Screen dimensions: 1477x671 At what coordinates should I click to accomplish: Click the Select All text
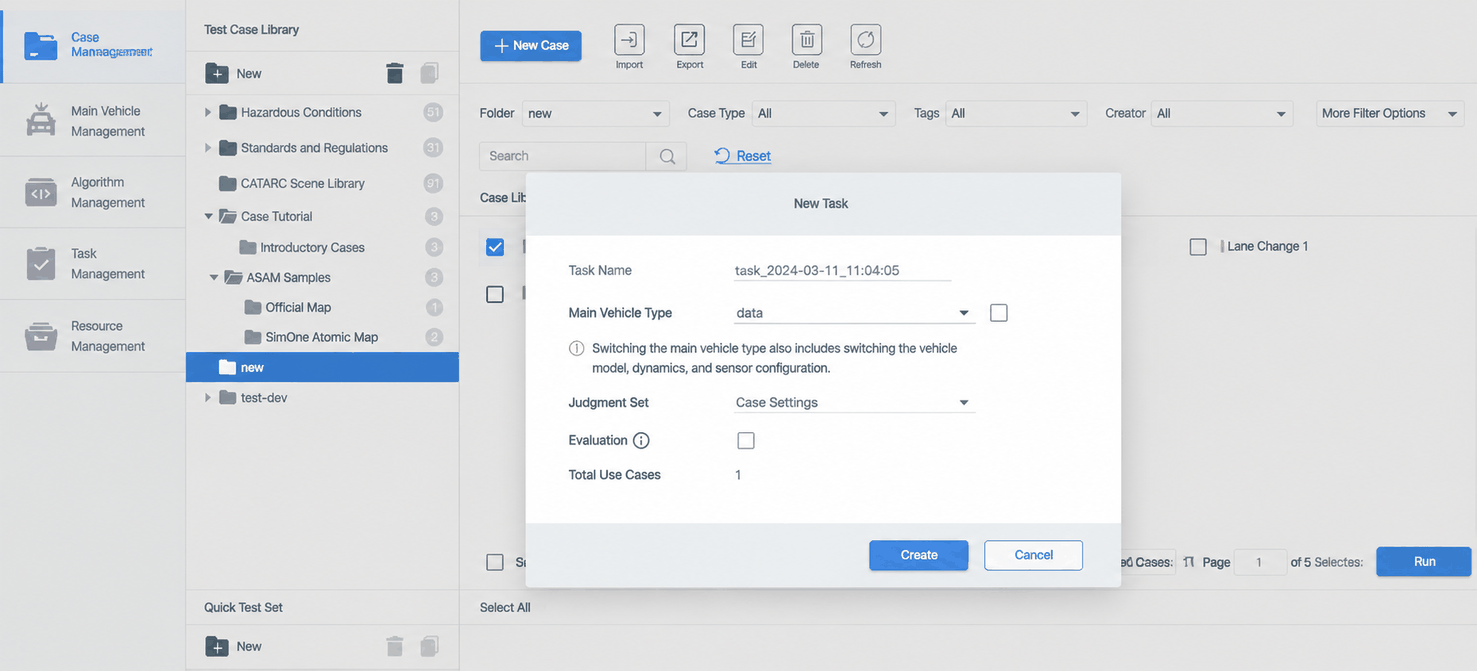coord(505,607)
